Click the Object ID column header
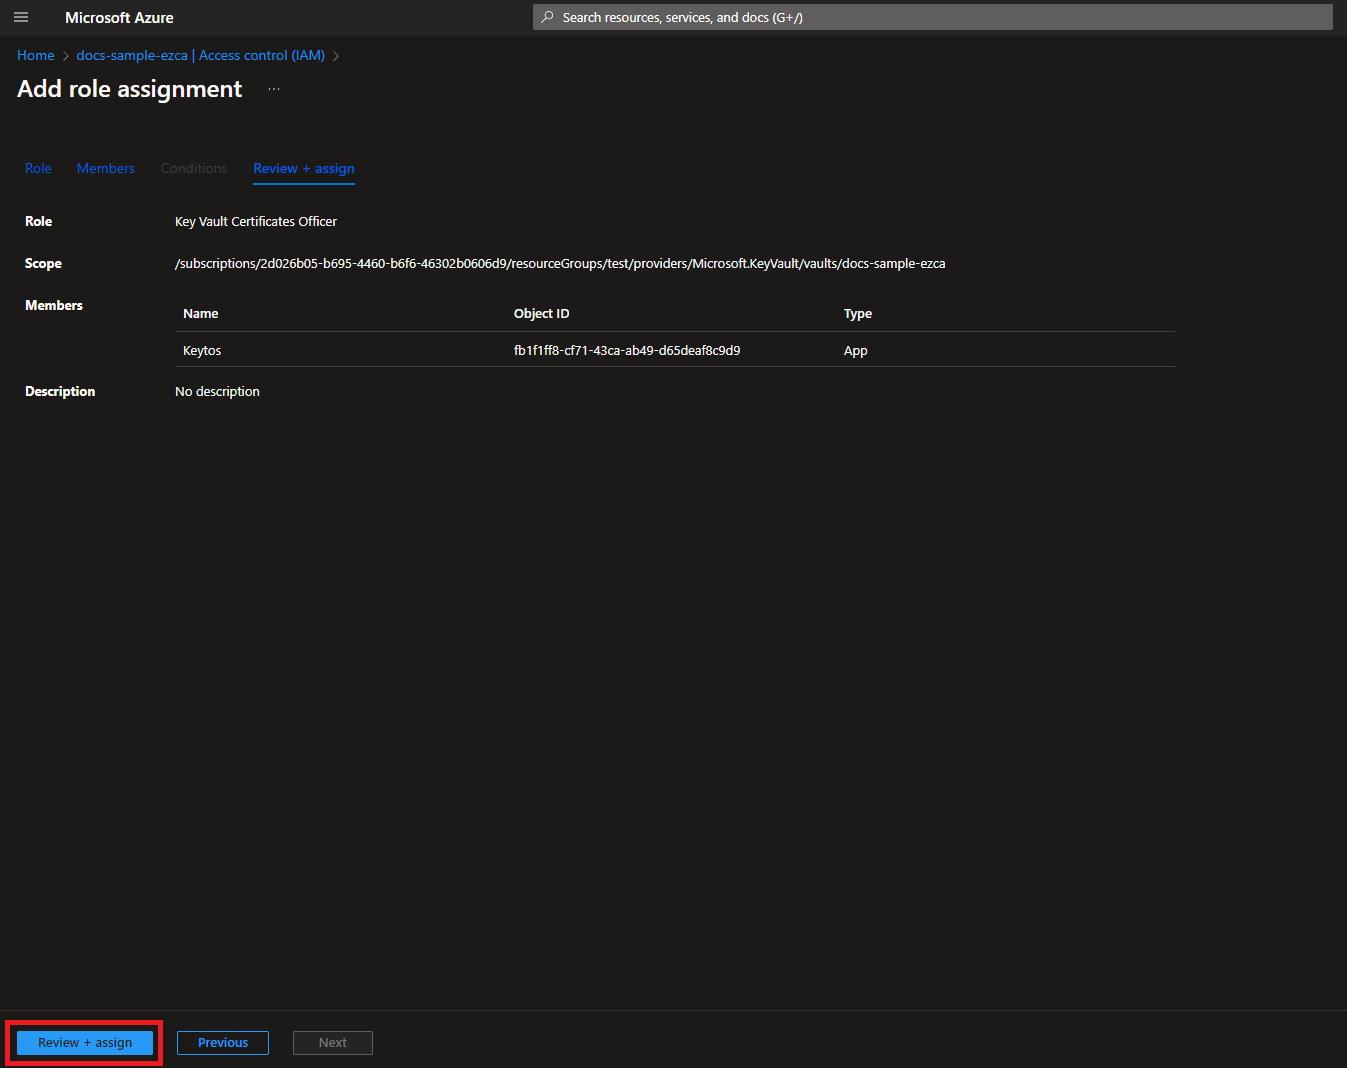1347x1068 pixels. 542,313
